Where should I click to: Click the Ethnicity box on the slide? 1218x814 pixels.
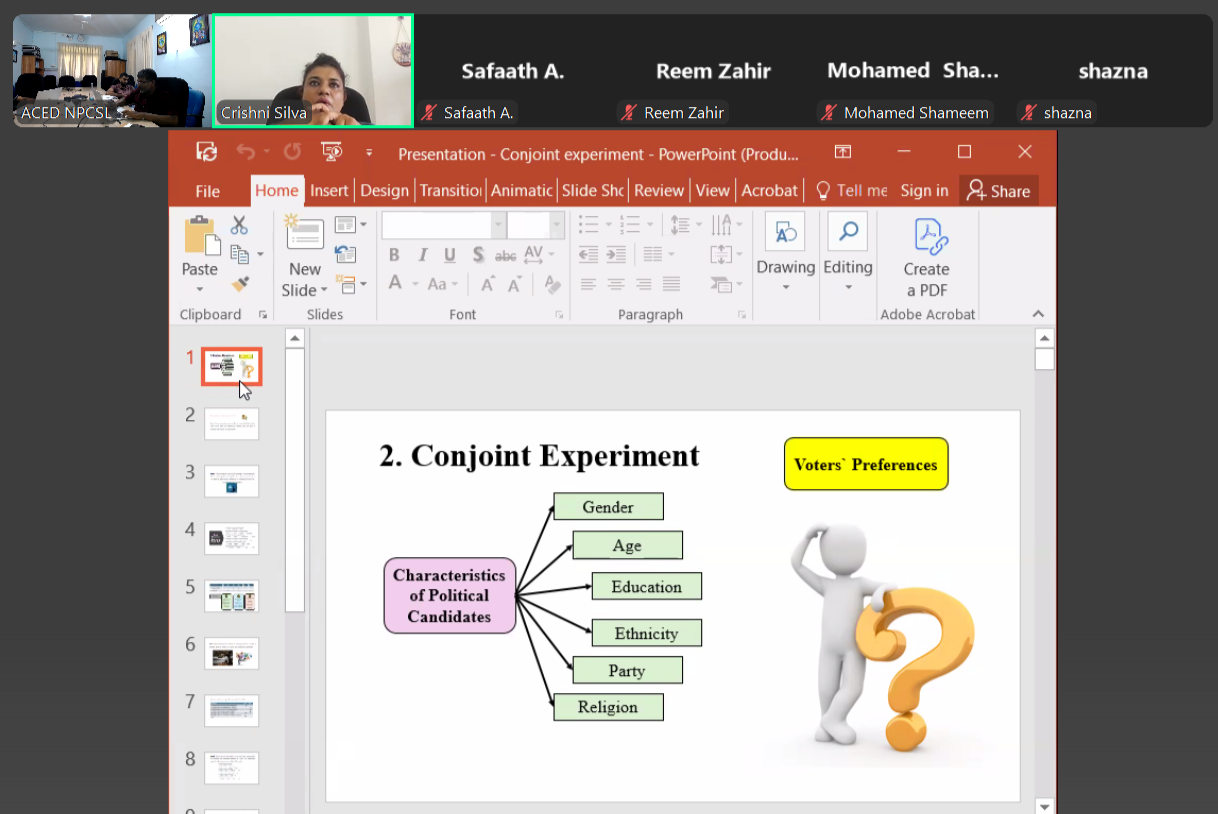tap(646, 633)
